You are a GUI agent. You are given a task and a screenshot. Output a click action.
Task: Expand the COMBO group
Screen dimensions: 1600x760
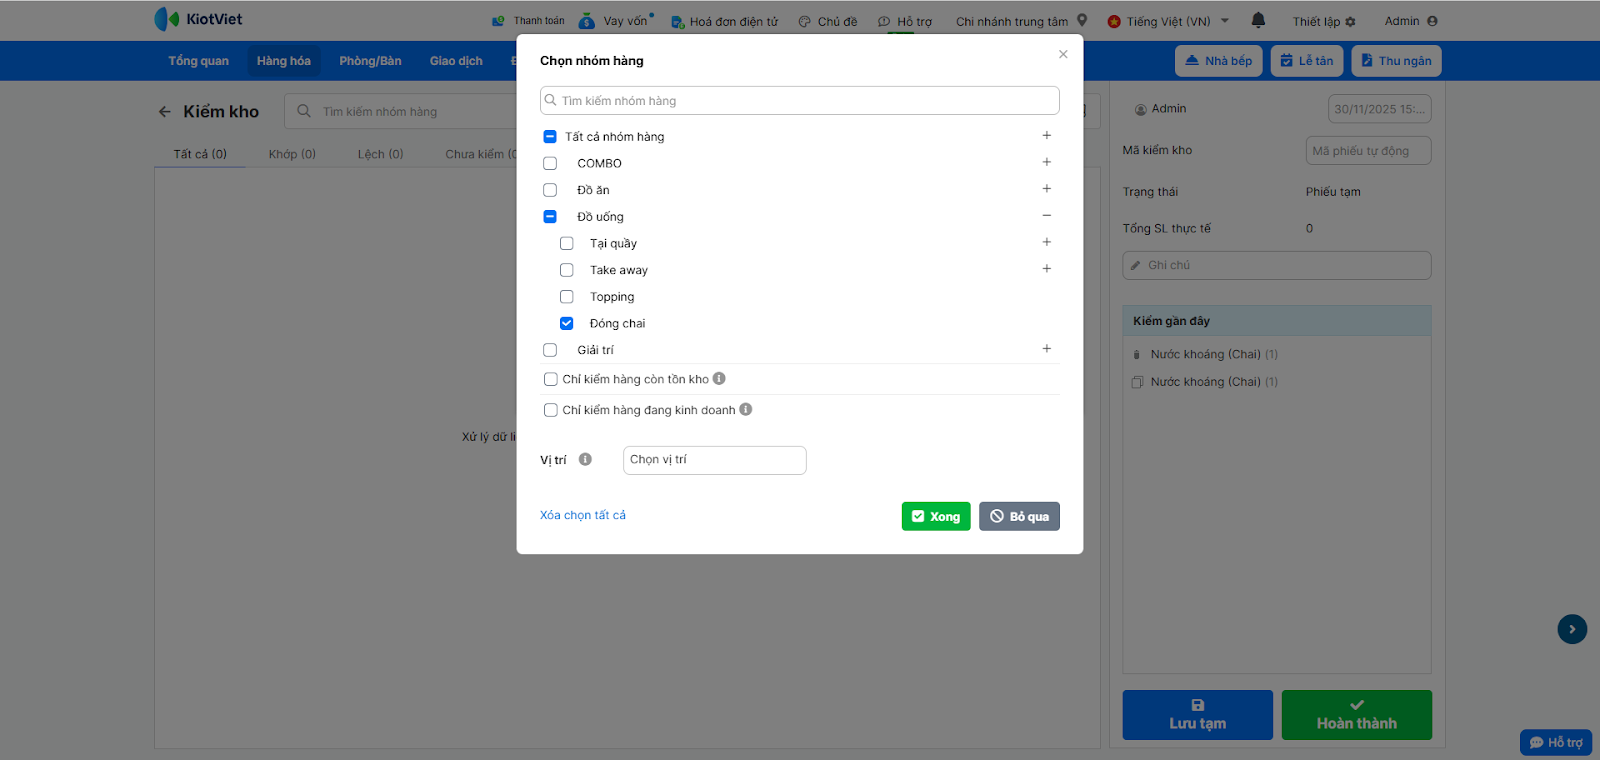(x=1047, y=162)
